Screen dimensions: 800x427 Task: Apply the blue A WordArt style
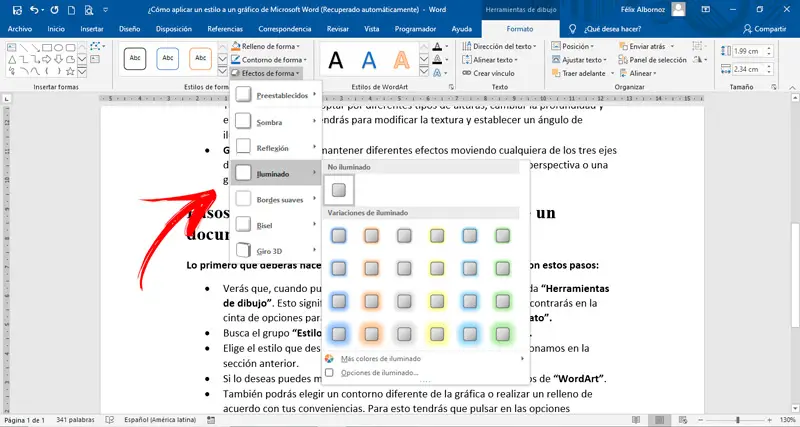pyautogui.click(x=369, y=60)
